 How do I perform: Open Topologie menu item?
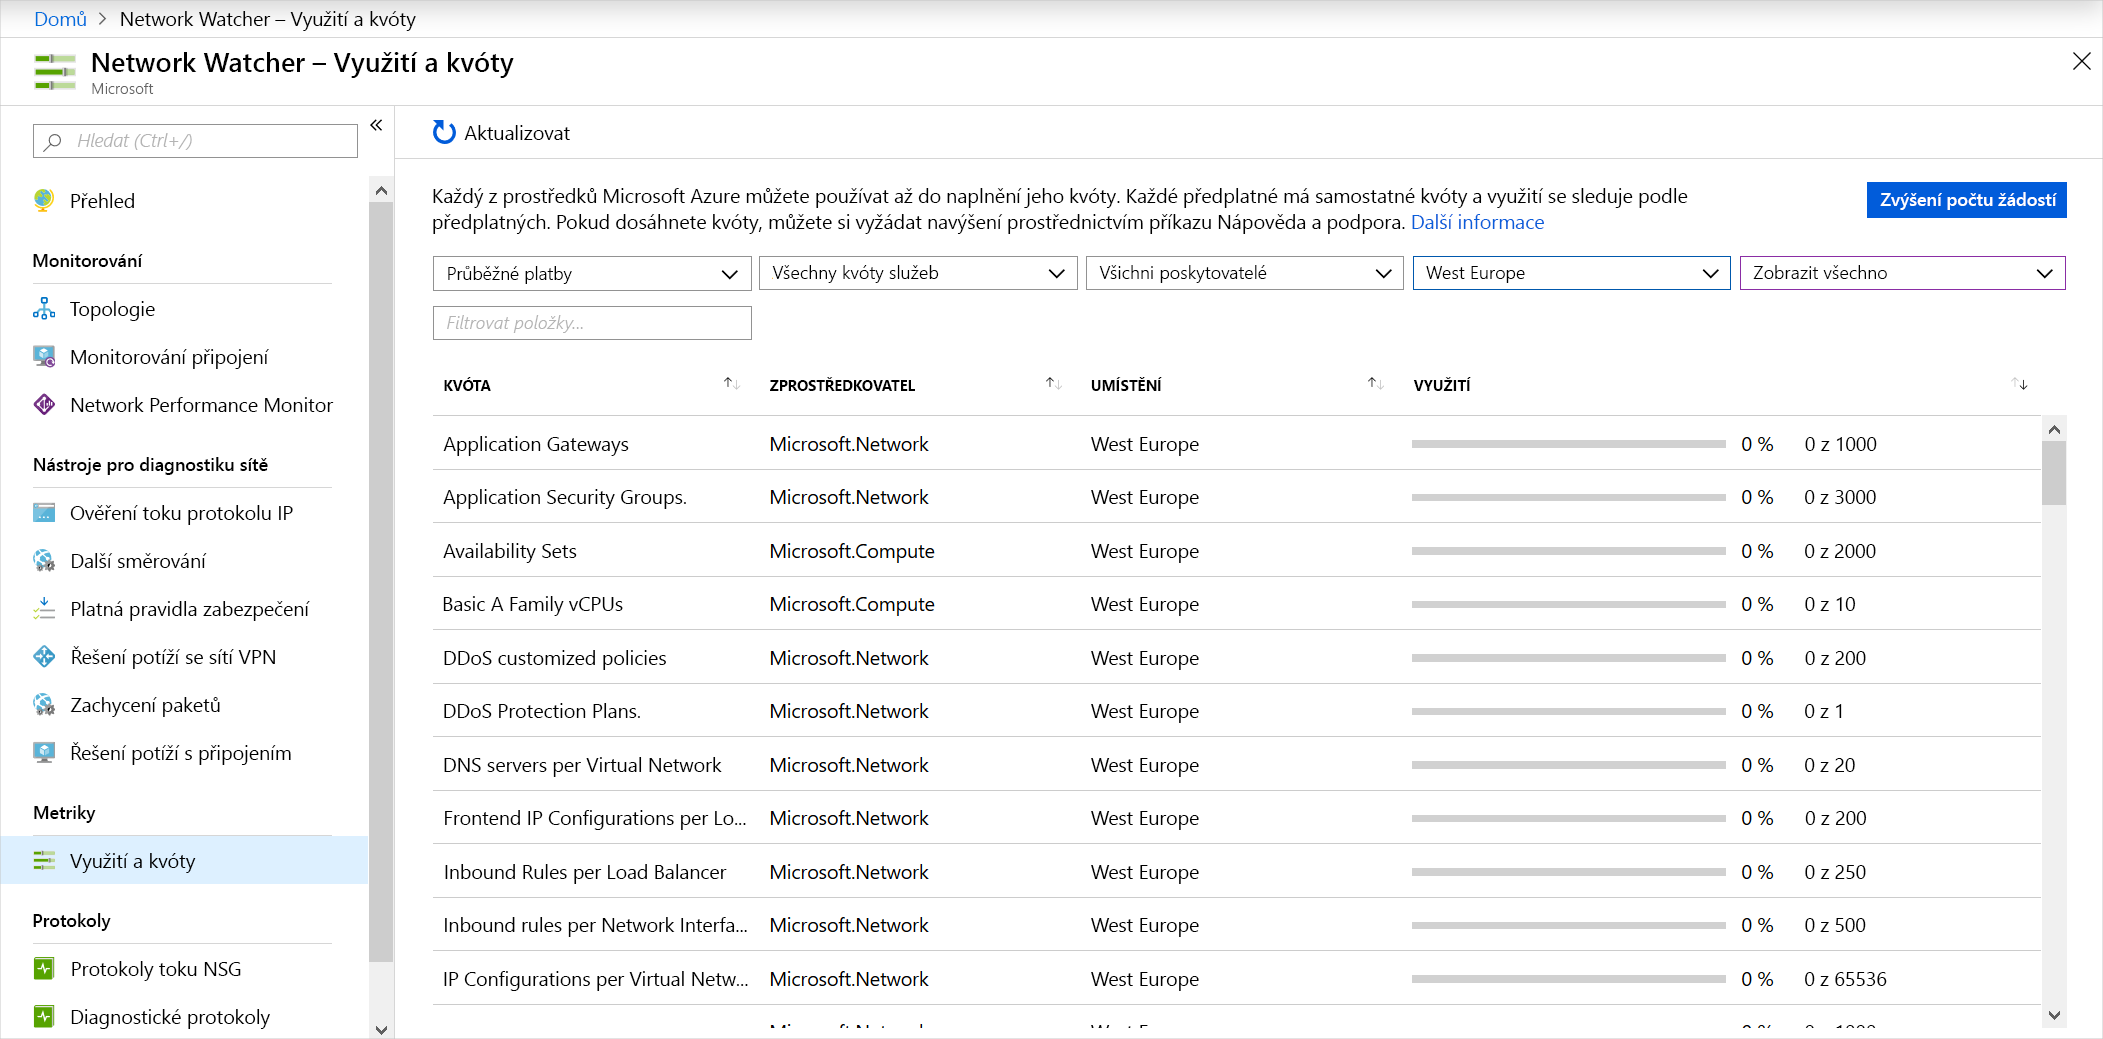coord(112,309)
